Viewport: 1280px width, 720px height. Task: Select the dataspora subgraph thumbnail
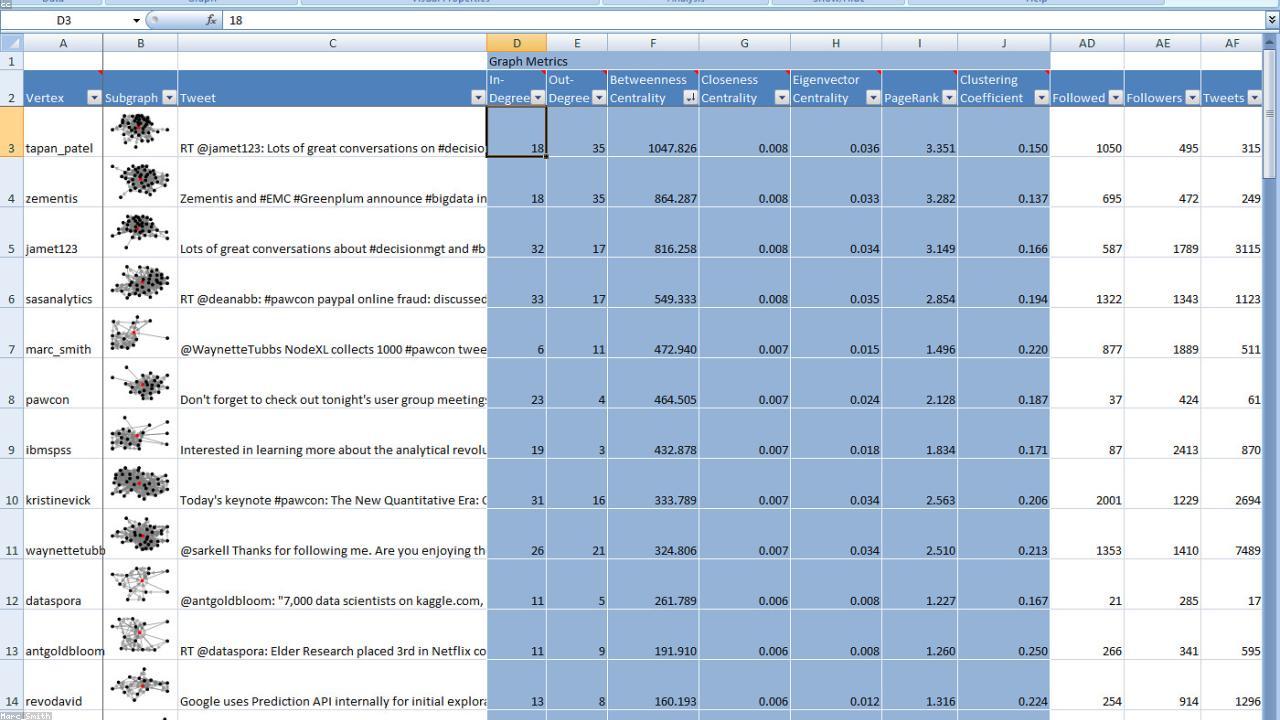[140, 584]
